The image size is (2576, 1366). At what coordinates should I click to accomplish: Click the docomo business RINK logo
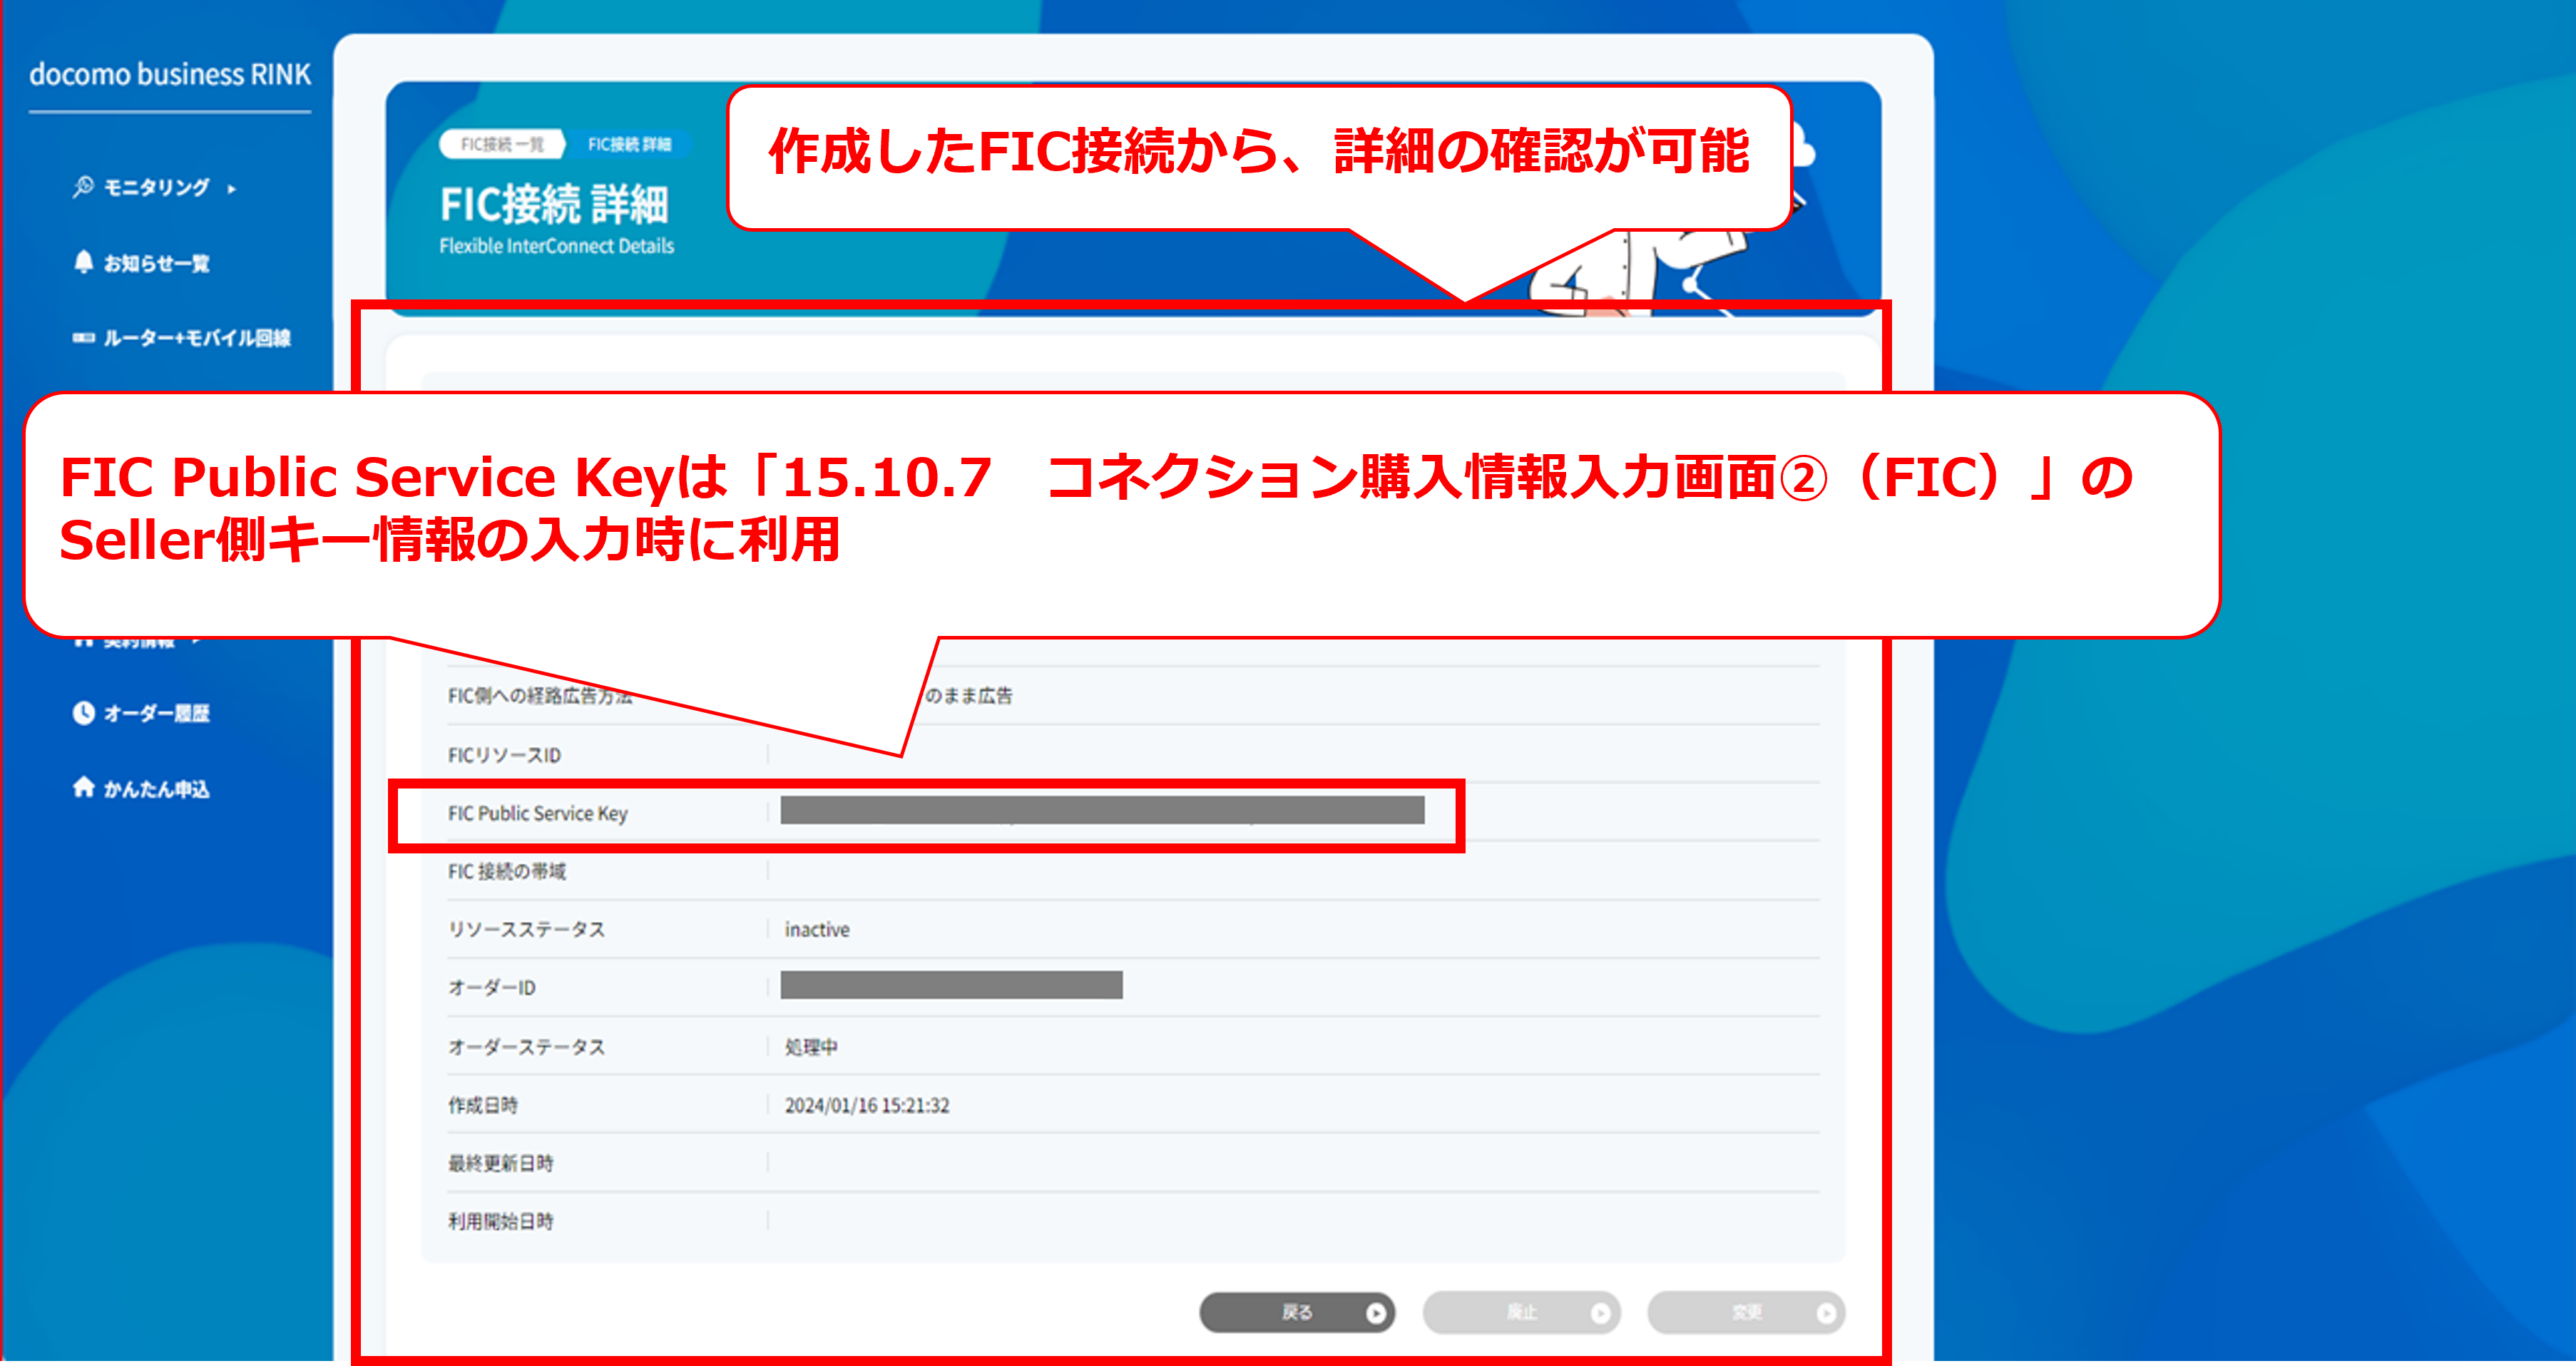pos(170,74)
